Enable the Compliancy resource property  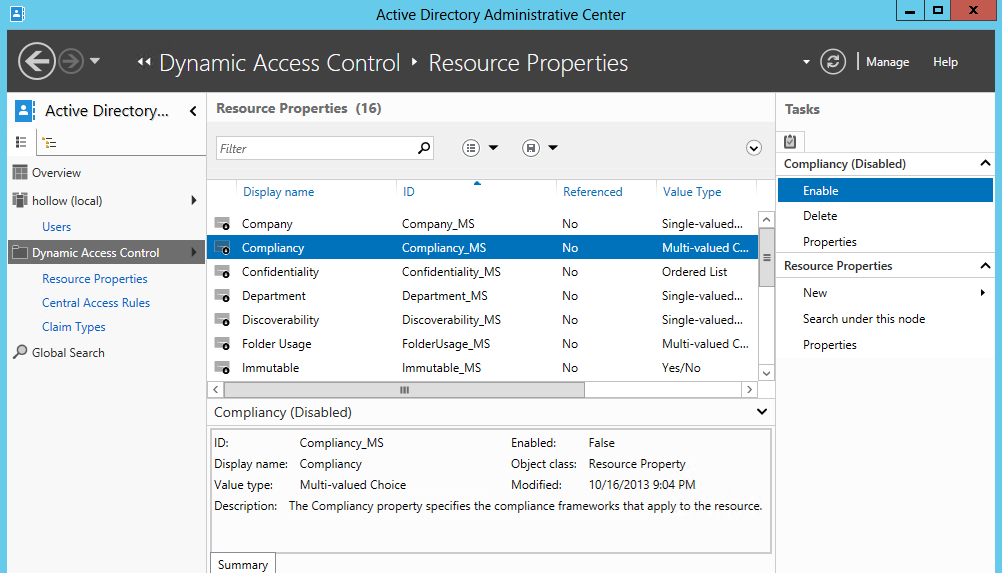[821, 190]
